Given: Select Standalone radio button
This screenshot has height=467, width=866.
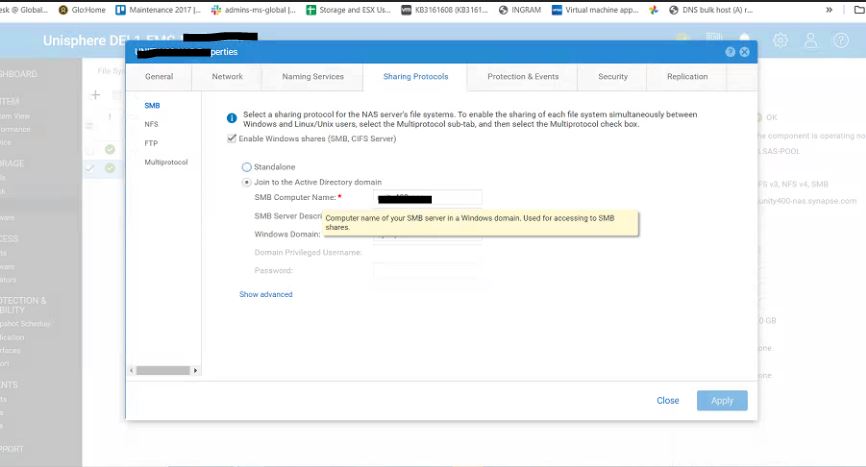Looking at the screenshot, I should pos(247,167).
